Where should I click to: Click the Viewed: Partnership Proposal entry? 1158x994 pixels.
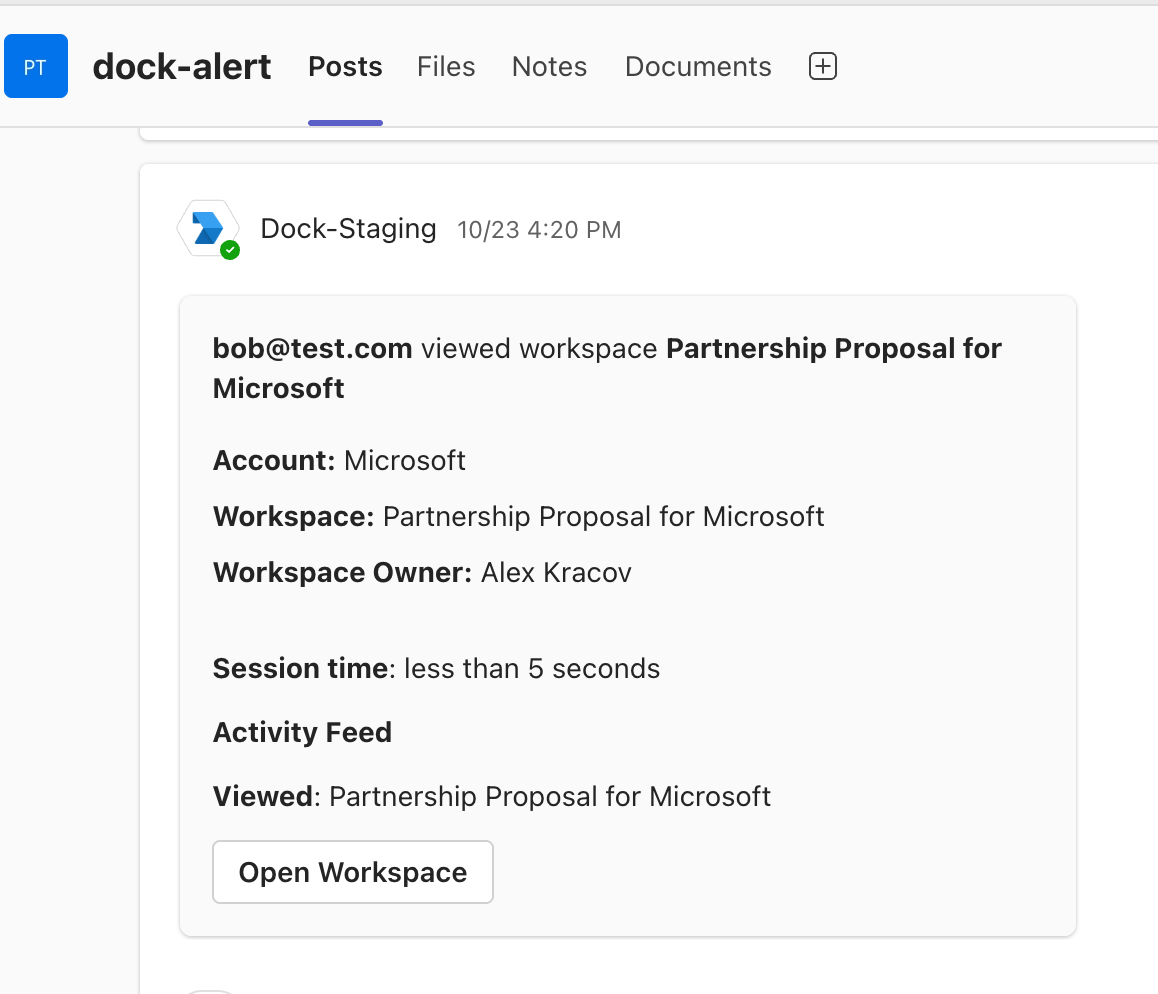click(491, 797)
